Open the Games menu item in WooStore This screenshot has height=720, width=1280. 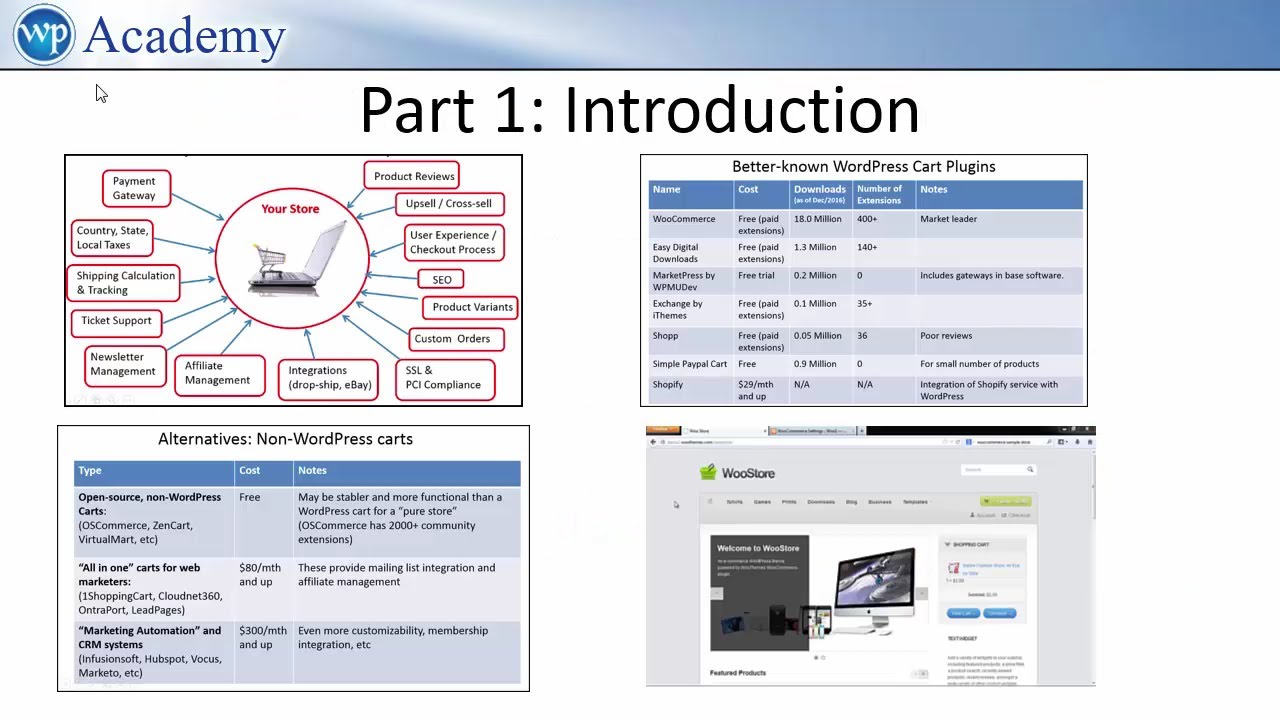click(762, 502)
